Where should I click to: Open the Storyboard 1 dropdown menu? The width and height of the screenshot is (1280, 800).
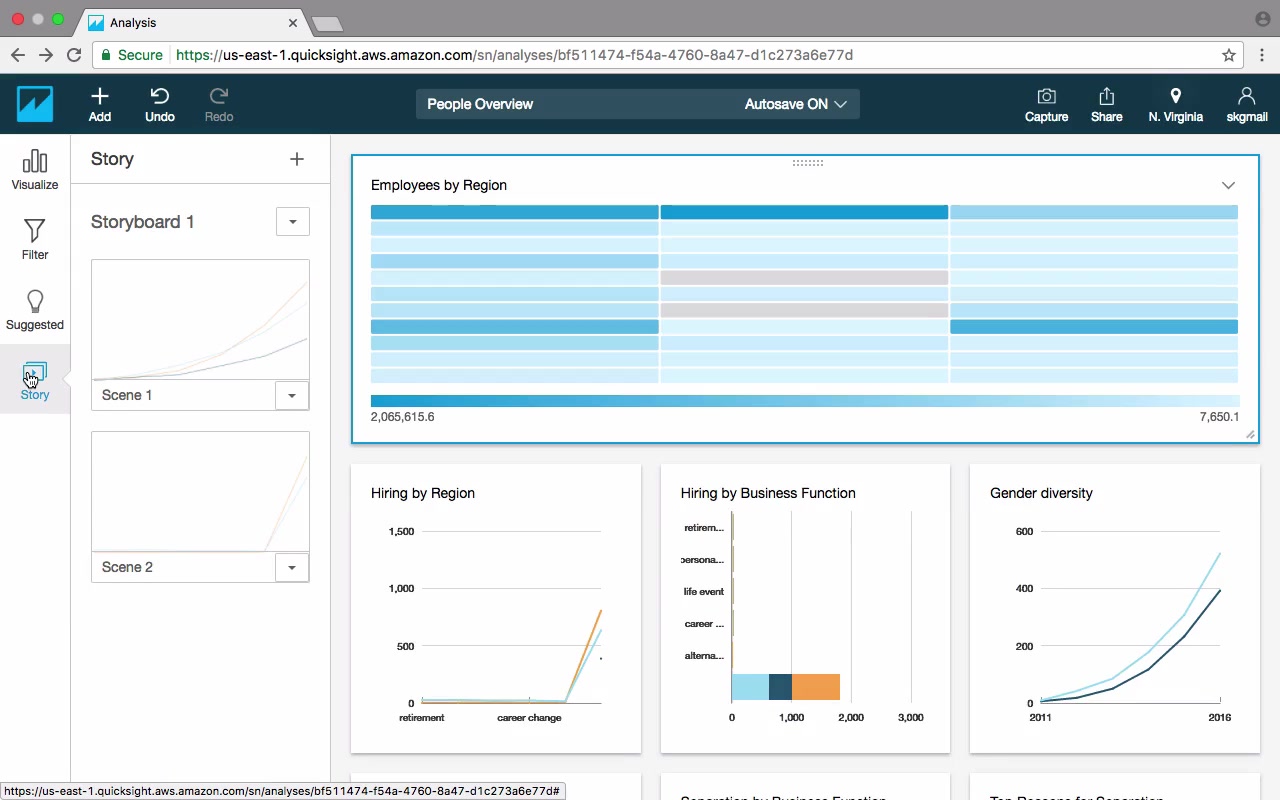[x=293, y=222]
